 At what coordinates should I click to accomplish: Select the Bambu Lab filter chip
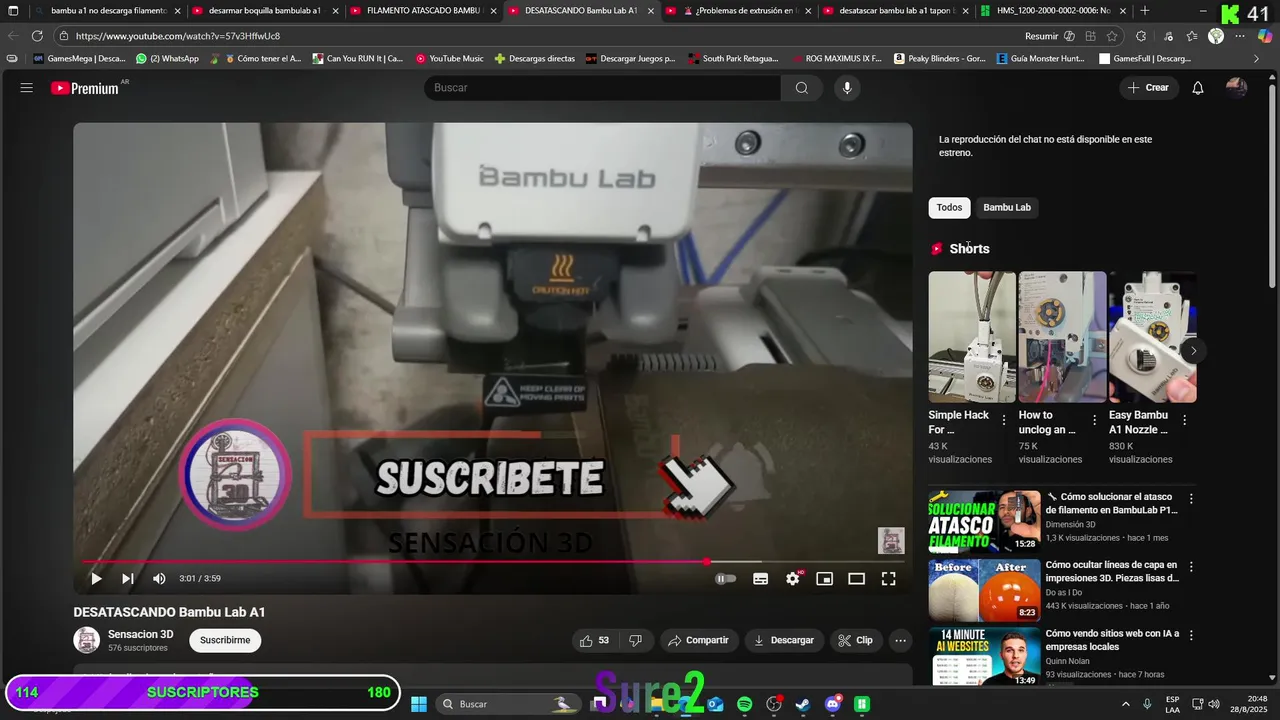pyautogui.click(x=1007, y=207)
